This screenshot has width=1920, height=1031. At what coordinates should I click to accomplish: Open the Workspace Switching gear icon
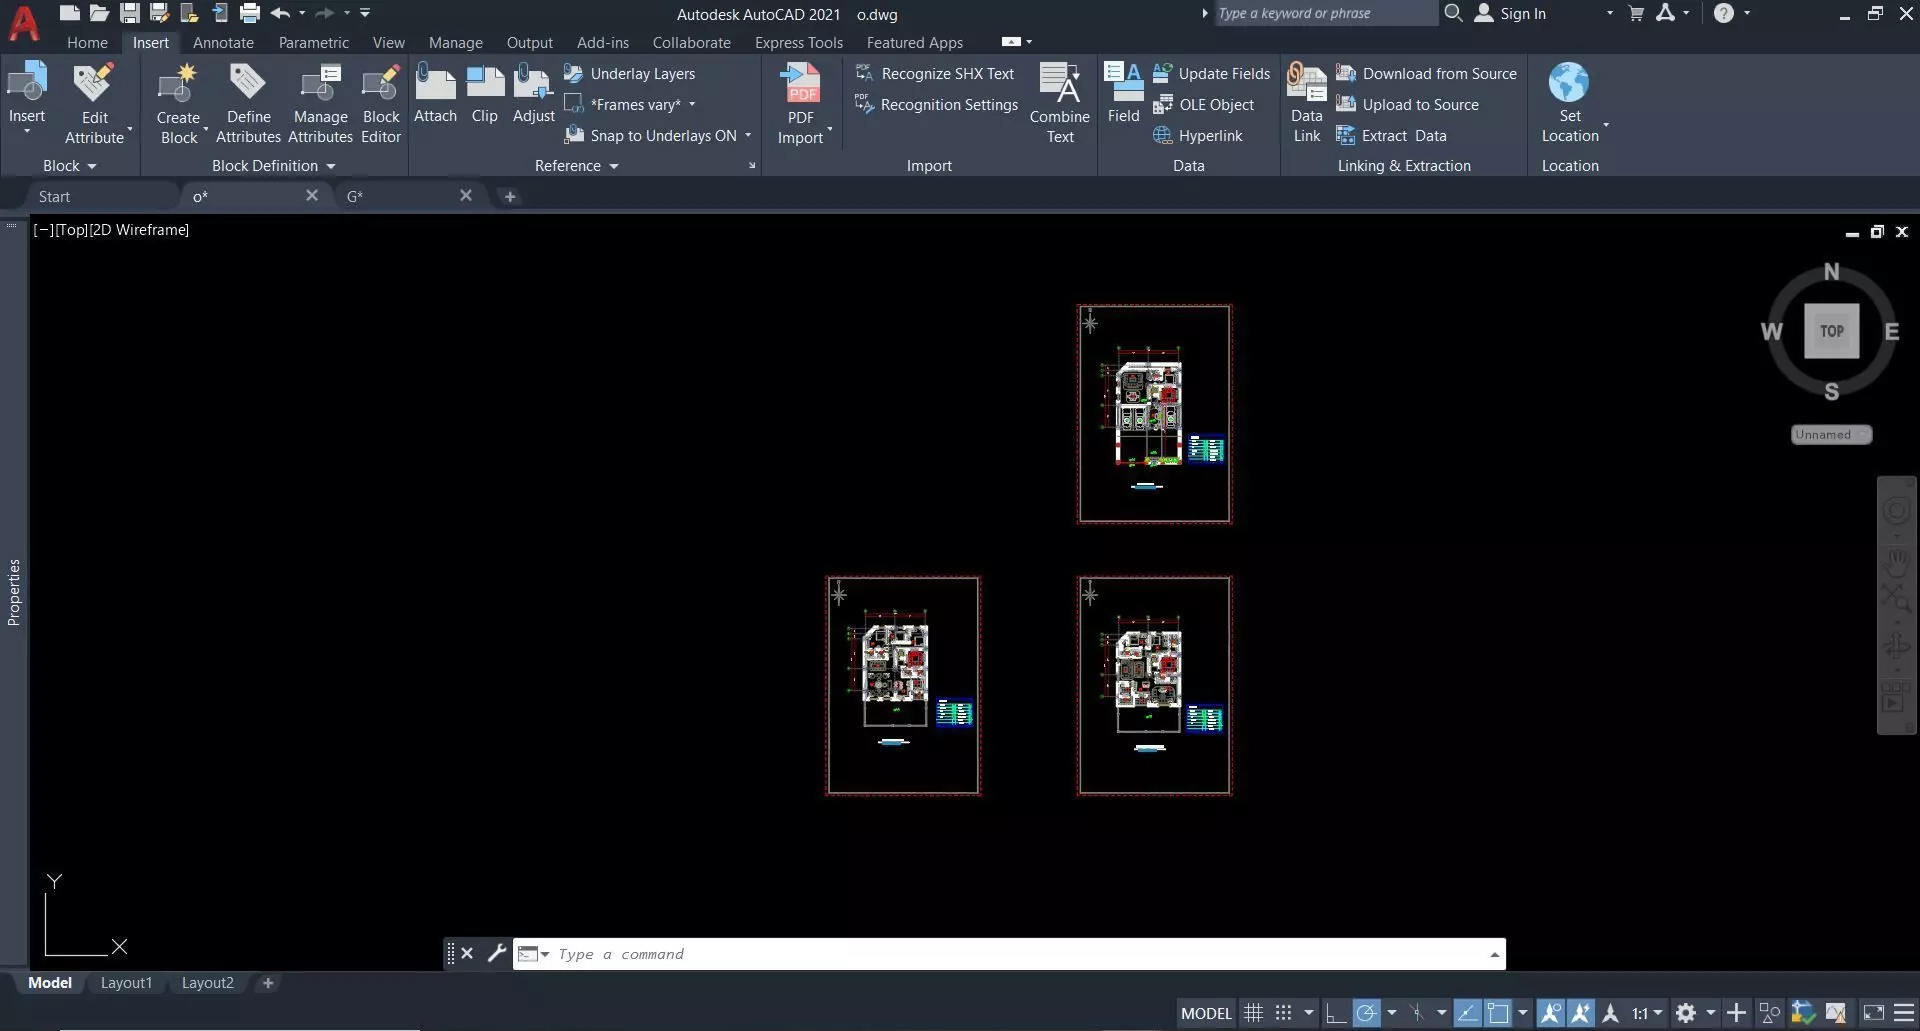(1686, 1013)
